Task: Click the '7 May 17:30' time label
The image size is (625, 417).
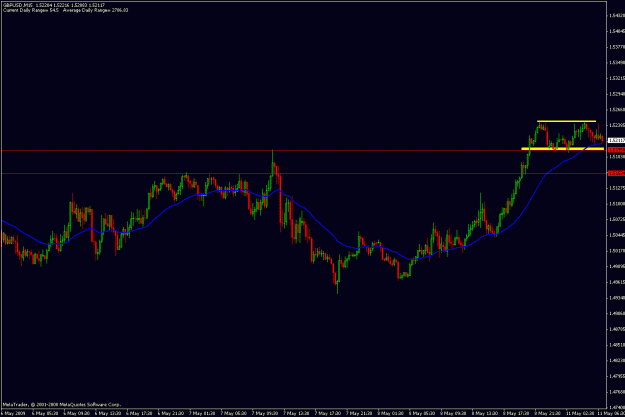Action: click(328, 413)
